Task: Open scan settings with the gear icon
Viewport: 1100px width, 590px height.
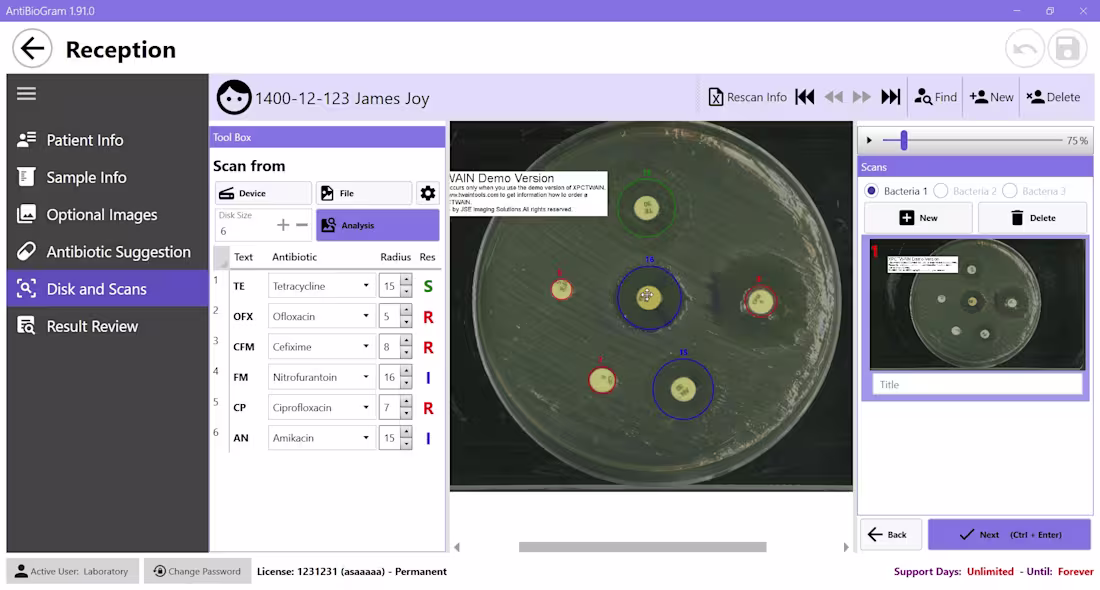Action: tap(428, 192)
